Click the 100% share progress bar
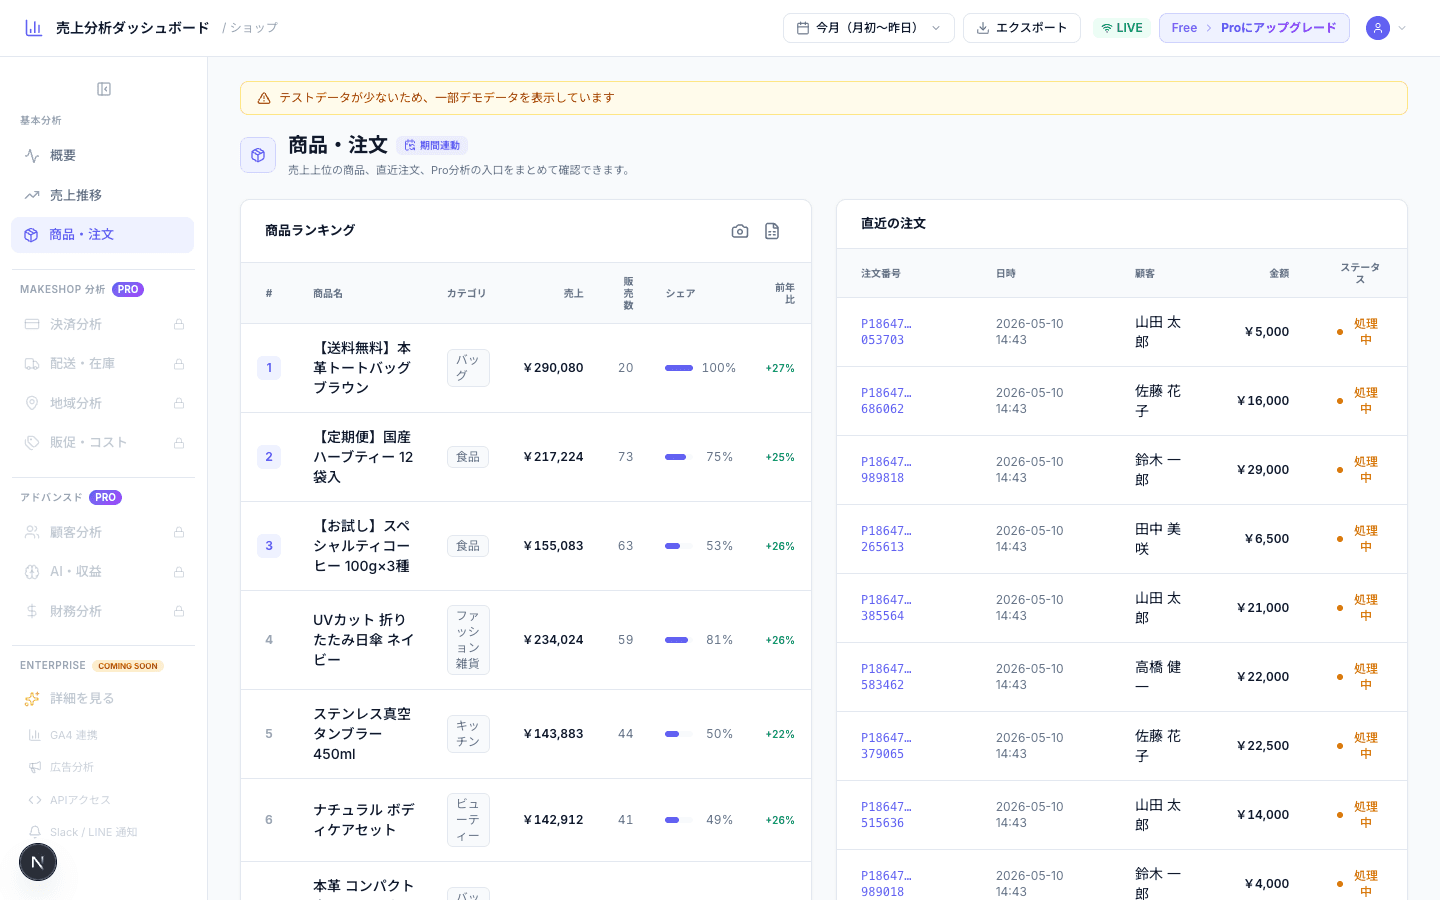The width and height of the screenshot is (1440, 900). pos(679,368)
